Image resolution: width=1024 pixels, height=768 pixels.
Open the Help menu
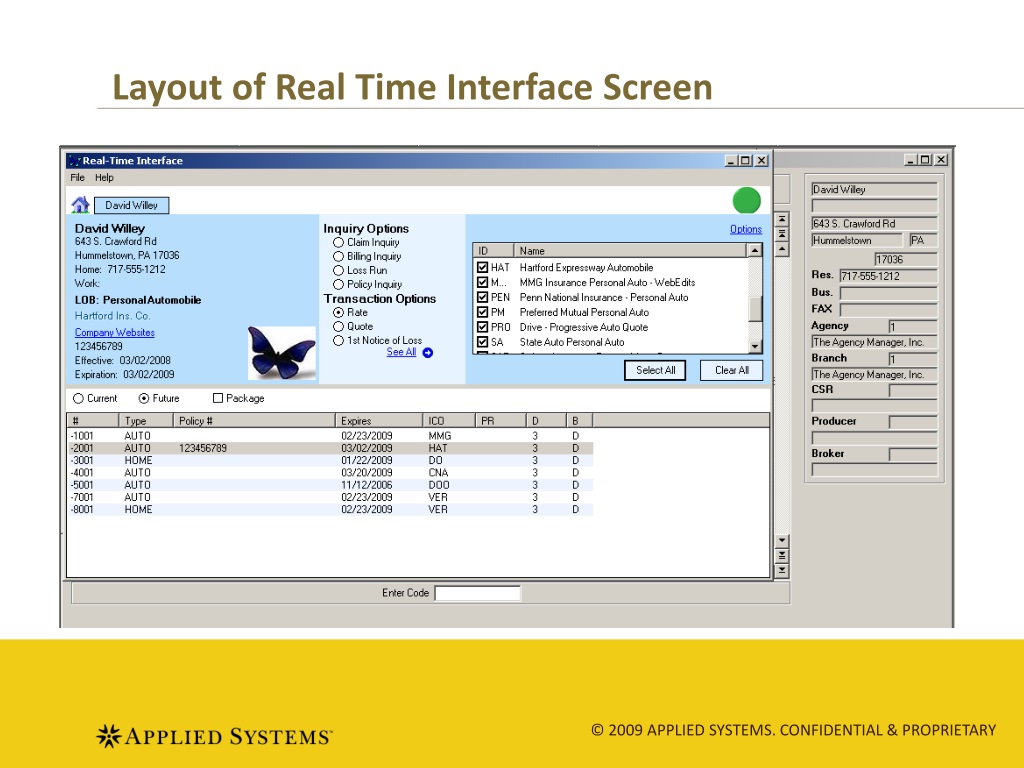tap(104, 178)
